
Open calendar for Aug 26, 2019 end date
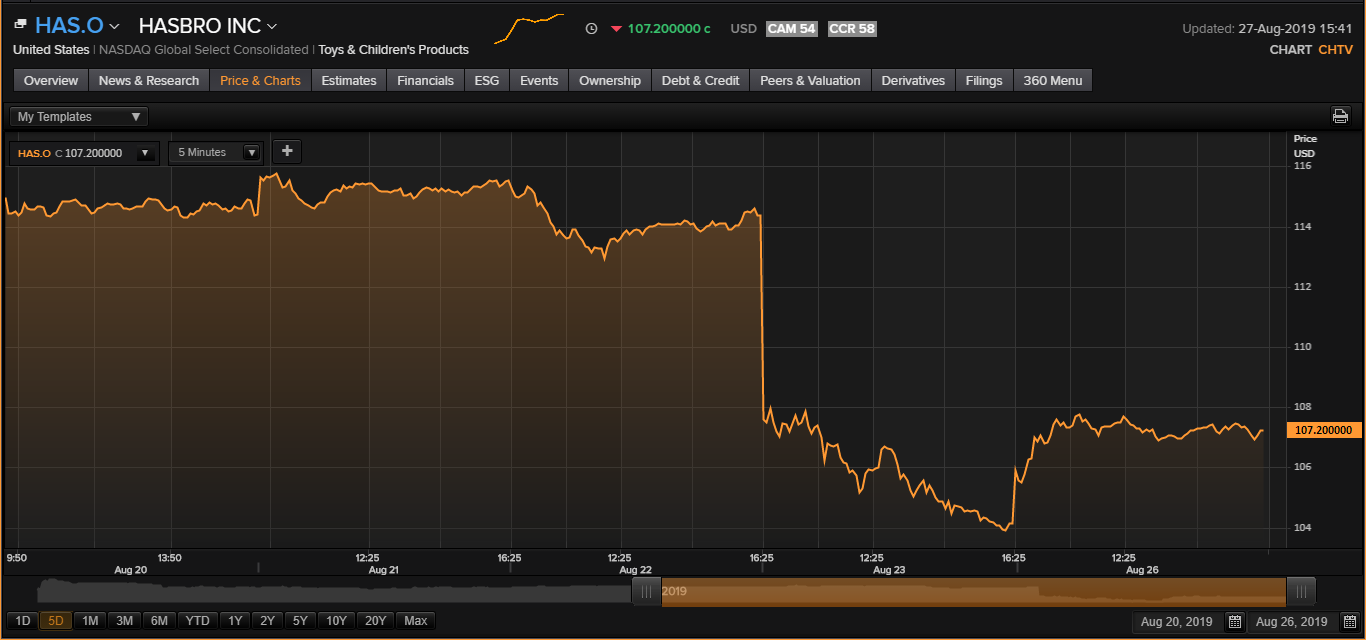(x=1350, y=622)
